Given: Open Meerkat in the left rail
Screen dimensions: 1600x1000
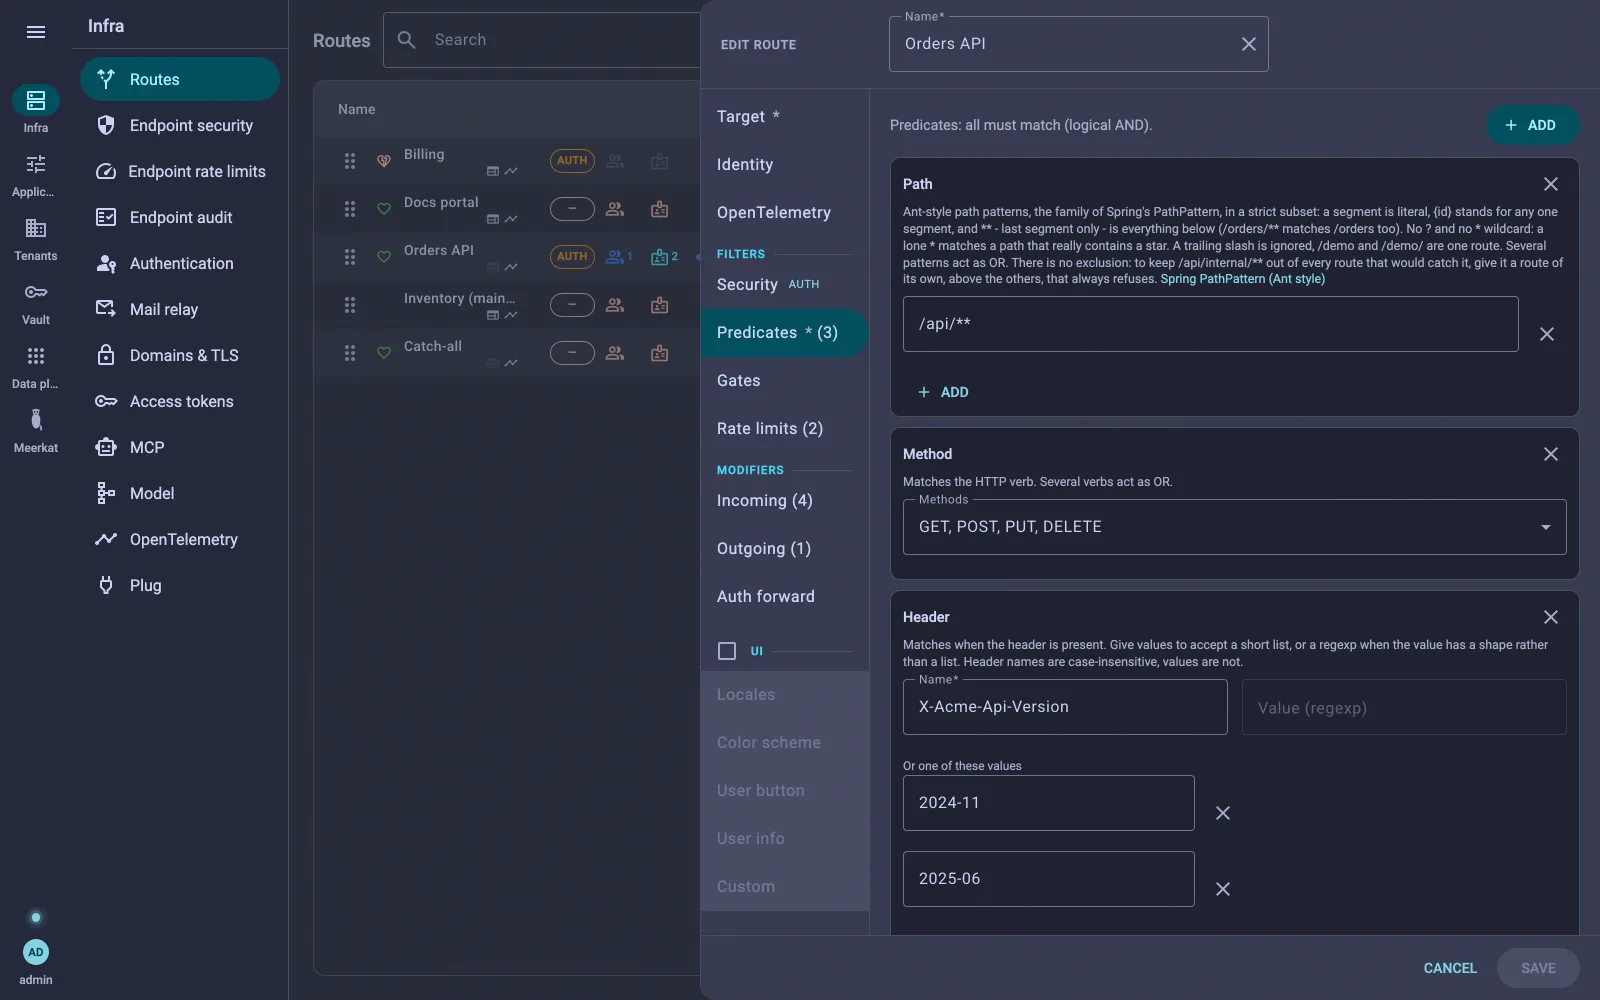Looking at the screenshot, I should 36,431.
